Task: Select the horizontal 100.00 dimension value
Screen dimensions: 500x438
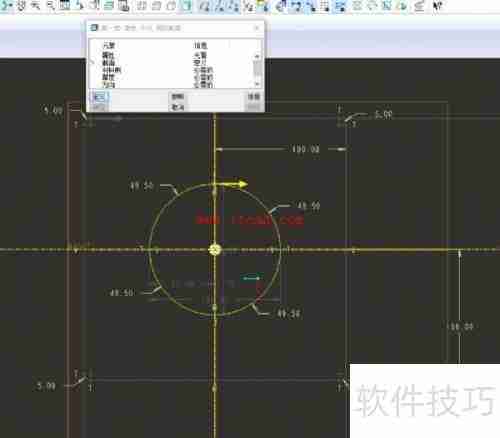Action: coord(306,149)
